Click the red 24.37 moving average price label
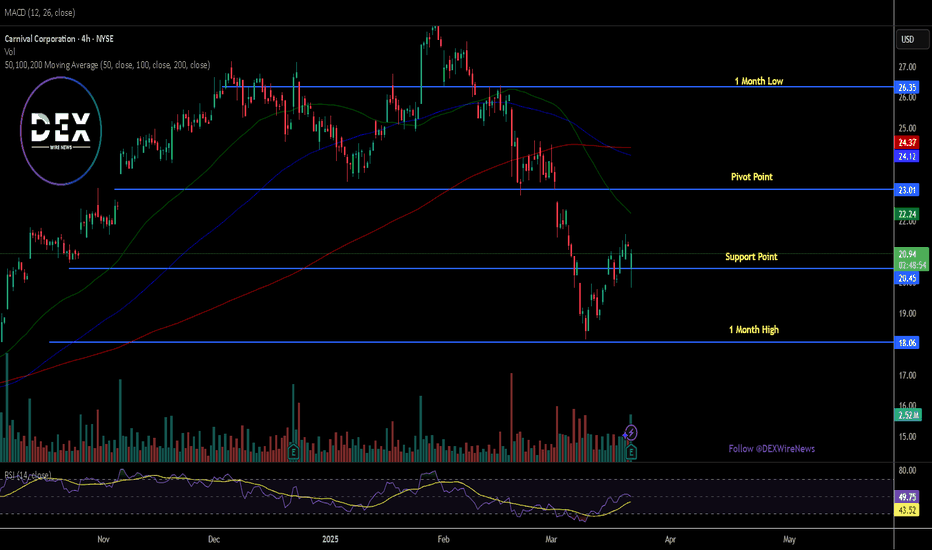 907,143
